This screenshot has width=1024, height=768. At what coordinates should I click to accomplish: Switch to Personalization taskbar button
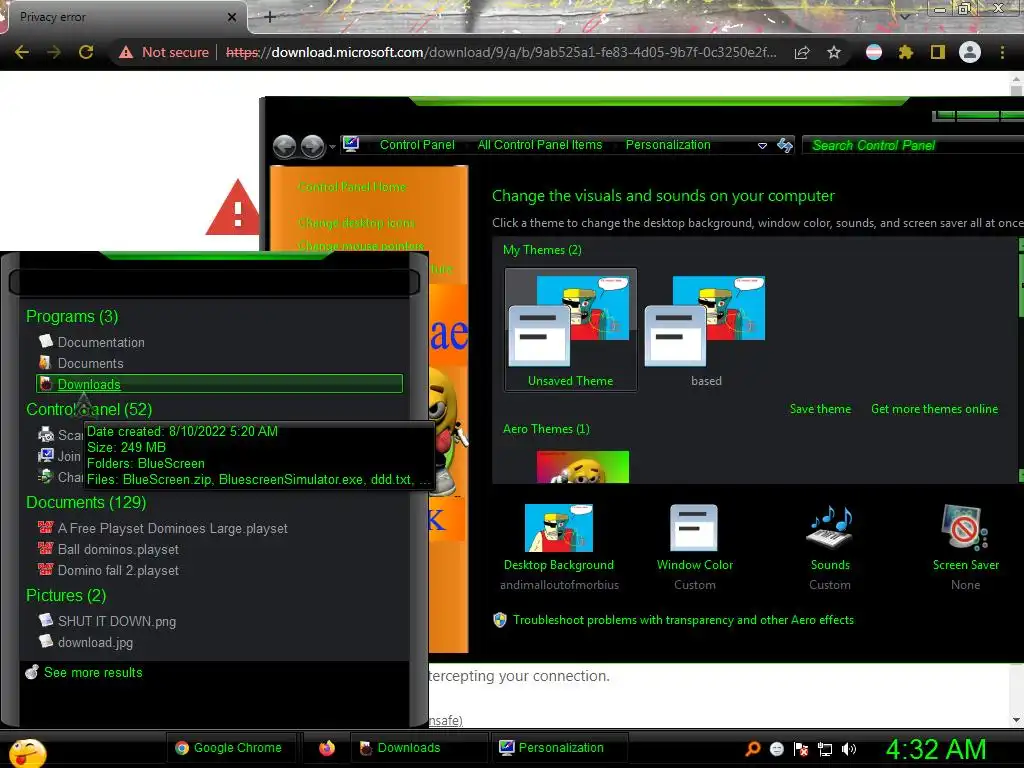click(x=559, y=748)
